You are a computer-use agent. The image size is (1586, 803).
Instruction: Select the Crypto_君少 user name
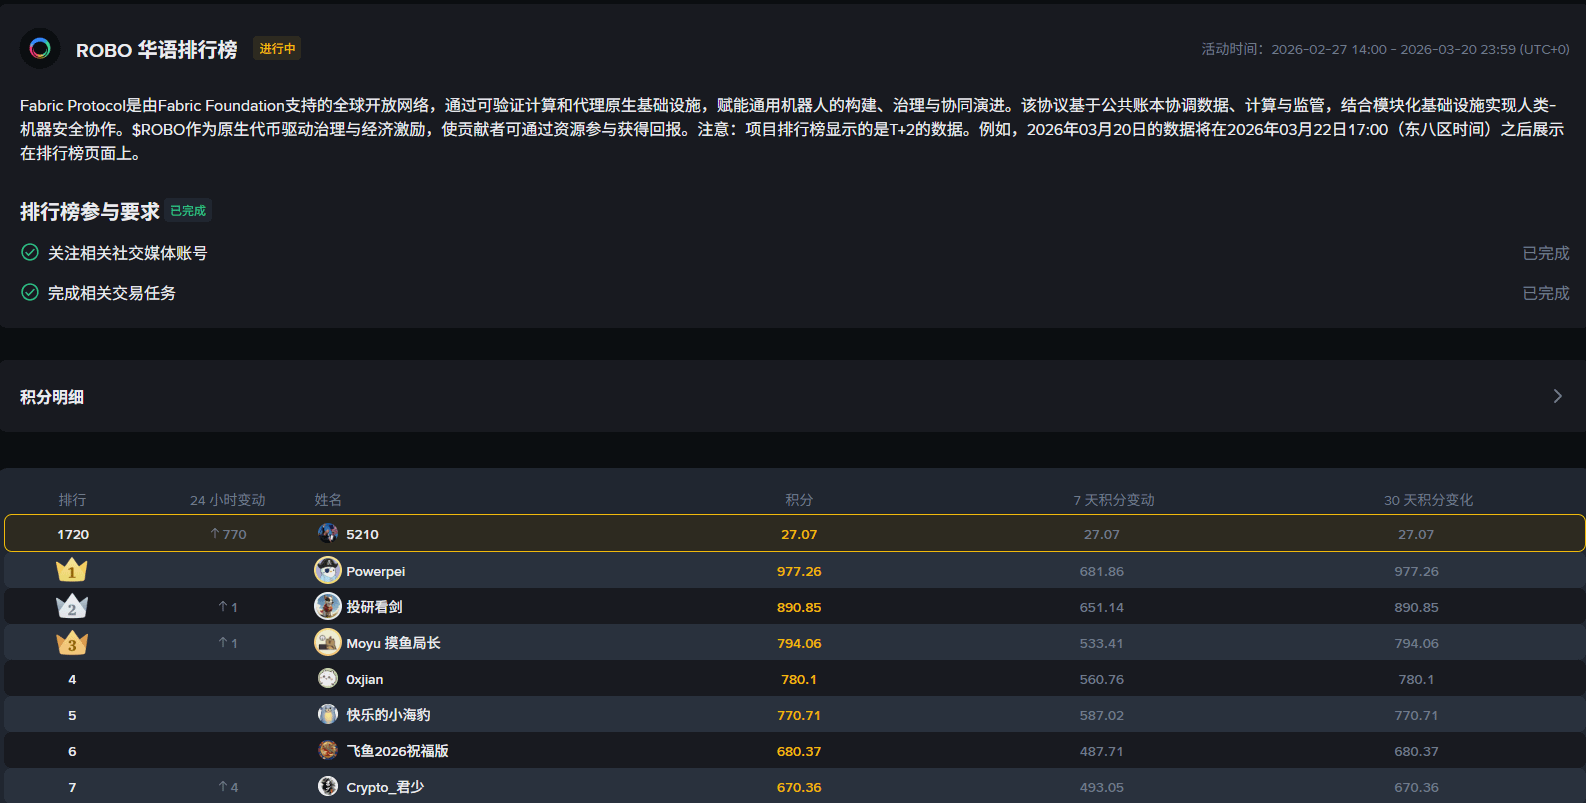[386, 787]
